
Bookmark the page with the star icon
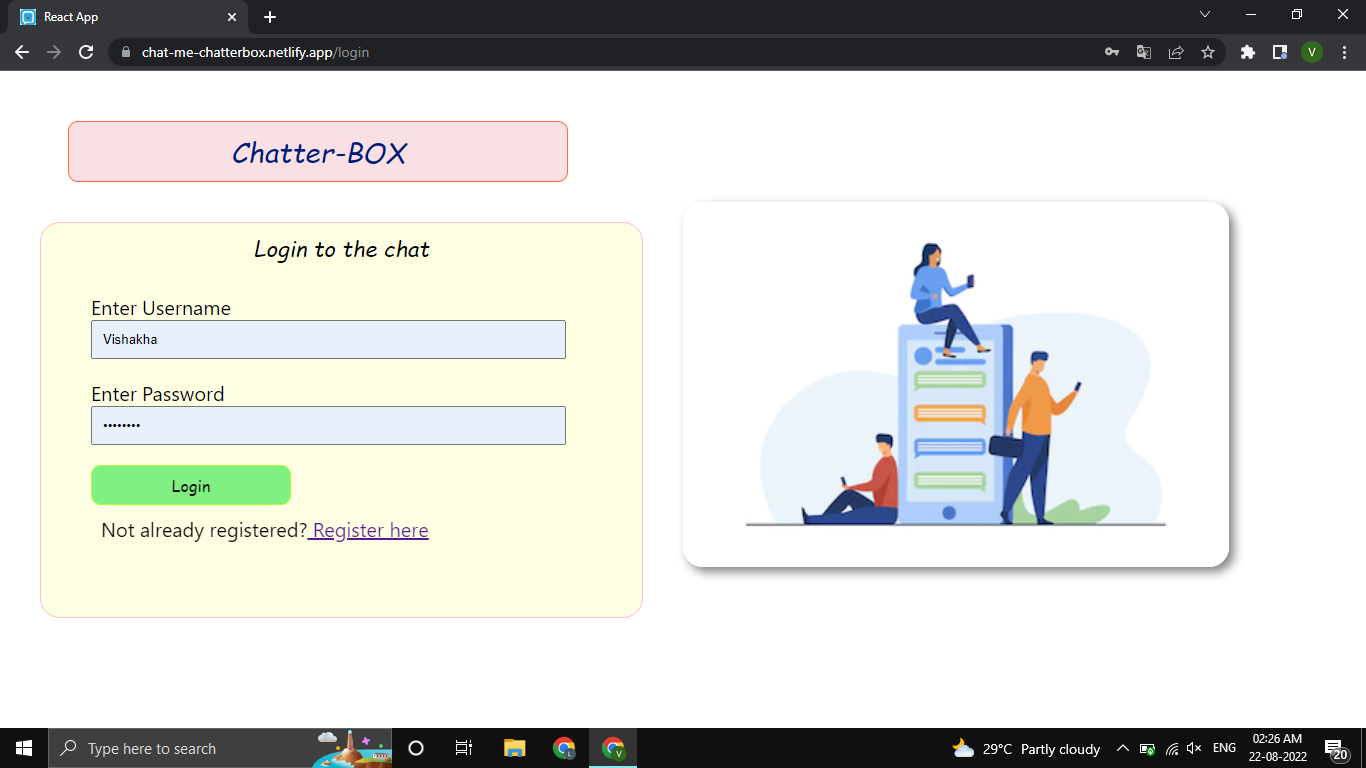1208,51
